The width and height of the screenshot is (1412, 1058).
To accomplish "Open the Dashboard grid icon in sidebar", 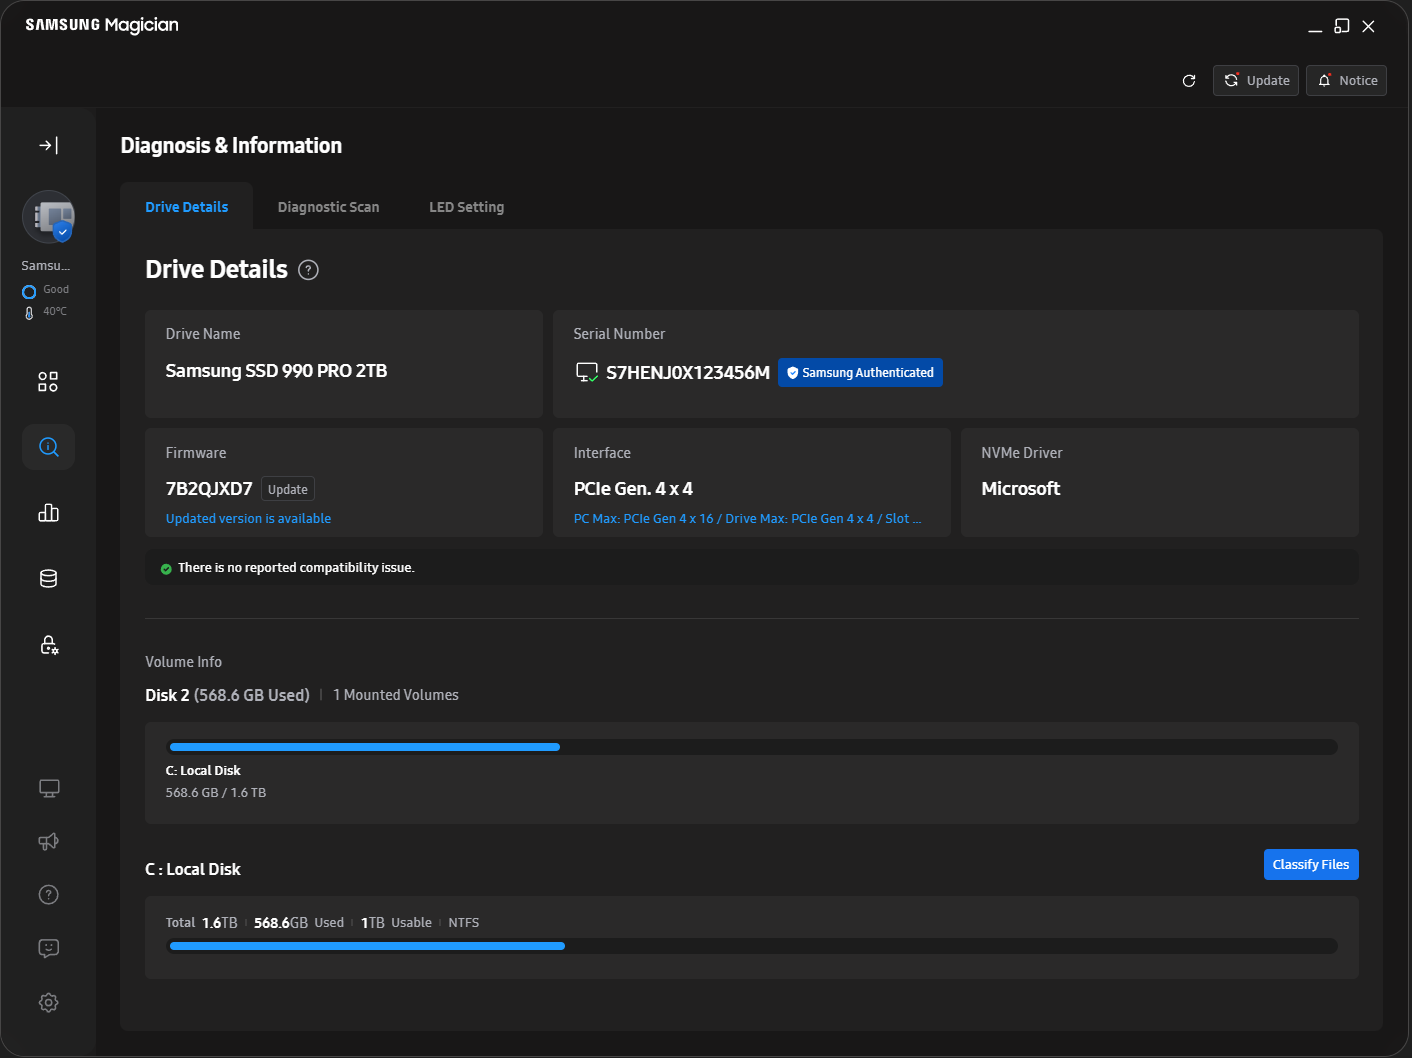I will tap(48, 381).
